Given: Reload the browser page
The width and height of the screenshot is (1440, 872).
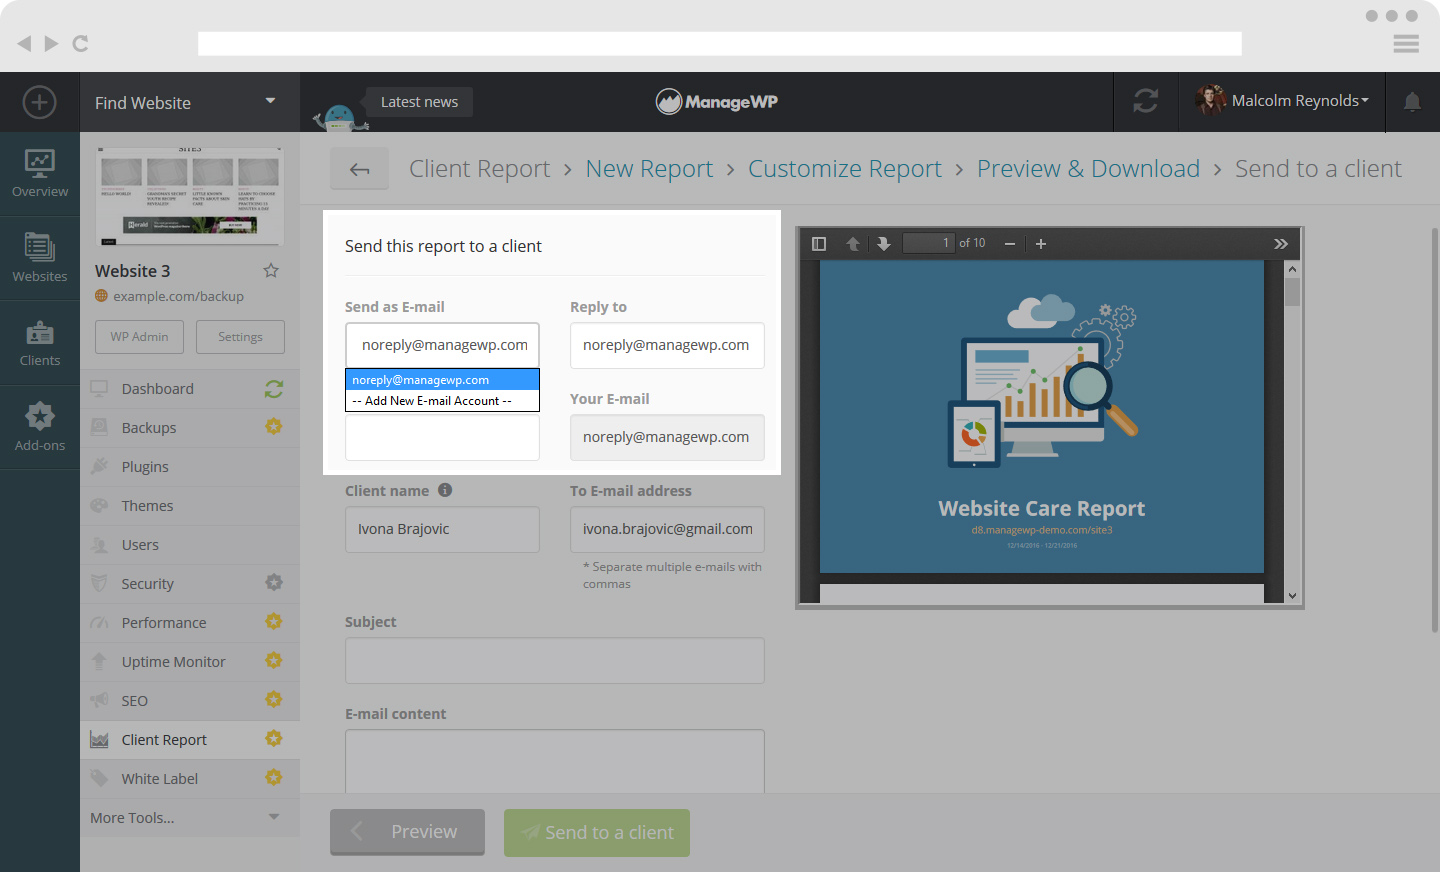Looking at the screenshot, I should [x=81, y=43].
